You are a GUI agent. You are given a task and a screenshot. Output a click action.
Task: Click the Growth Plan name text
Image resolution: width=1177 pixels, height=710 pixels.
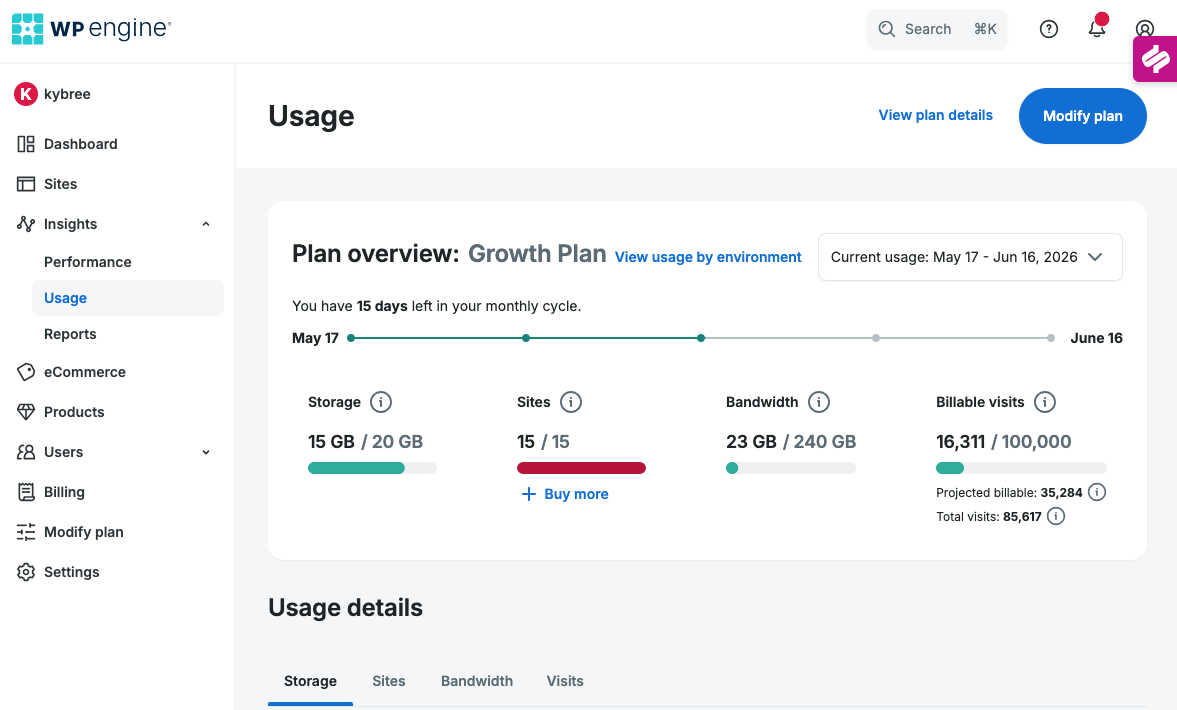point(537,254)
